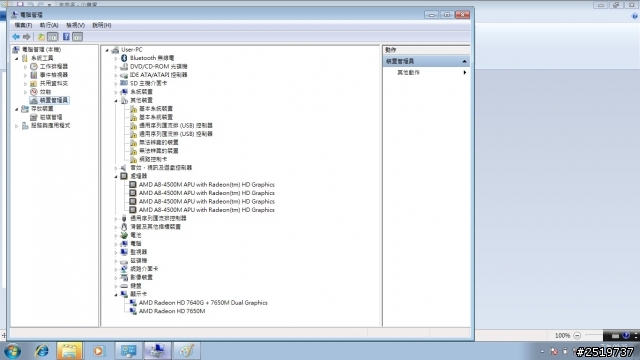Select the 影像裝置 imaging device icon
The height and width of the screenshot is (360, 640).
[x=124, y=278]
